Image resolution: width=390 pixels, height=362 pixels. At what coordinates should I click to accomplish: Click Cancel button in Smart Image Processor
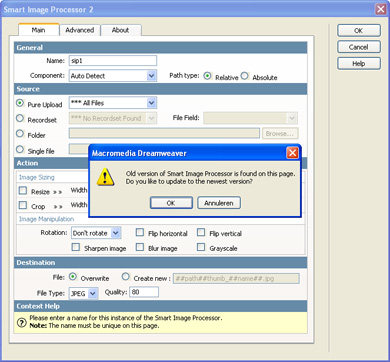[359, 47]
